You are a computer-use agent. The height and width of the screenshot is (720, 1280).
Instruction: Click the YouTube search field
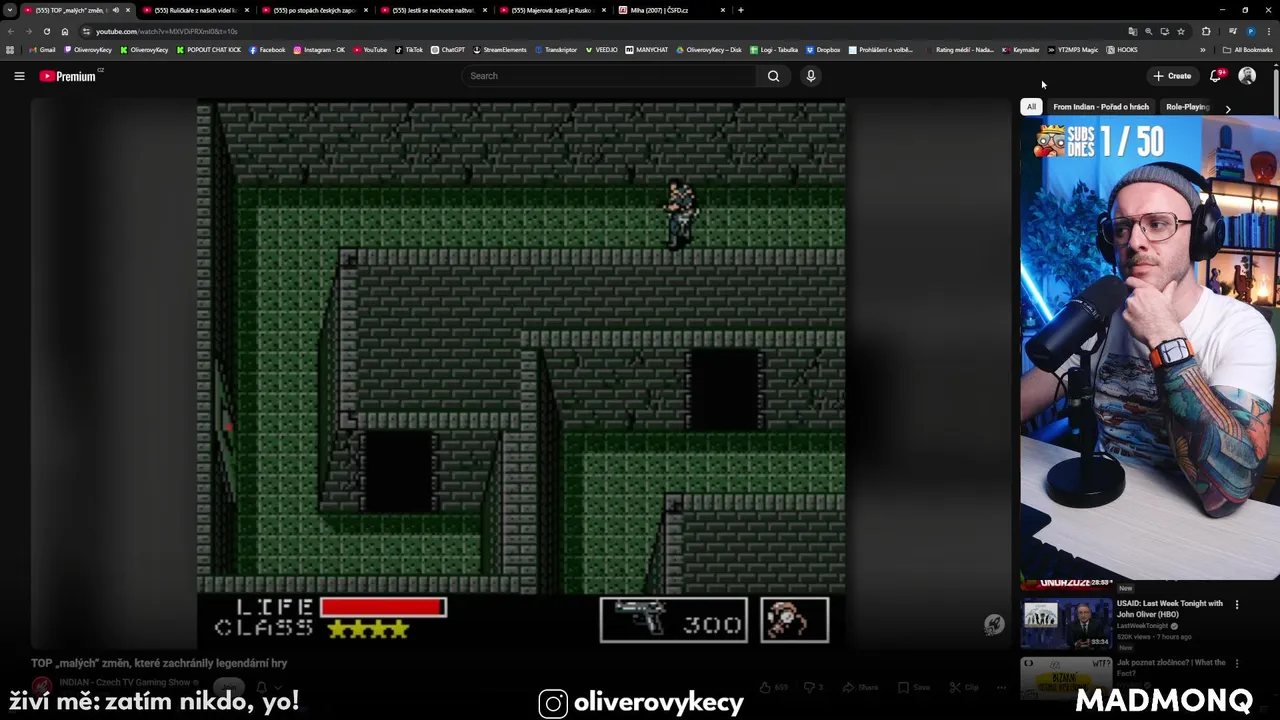point(609,76)
